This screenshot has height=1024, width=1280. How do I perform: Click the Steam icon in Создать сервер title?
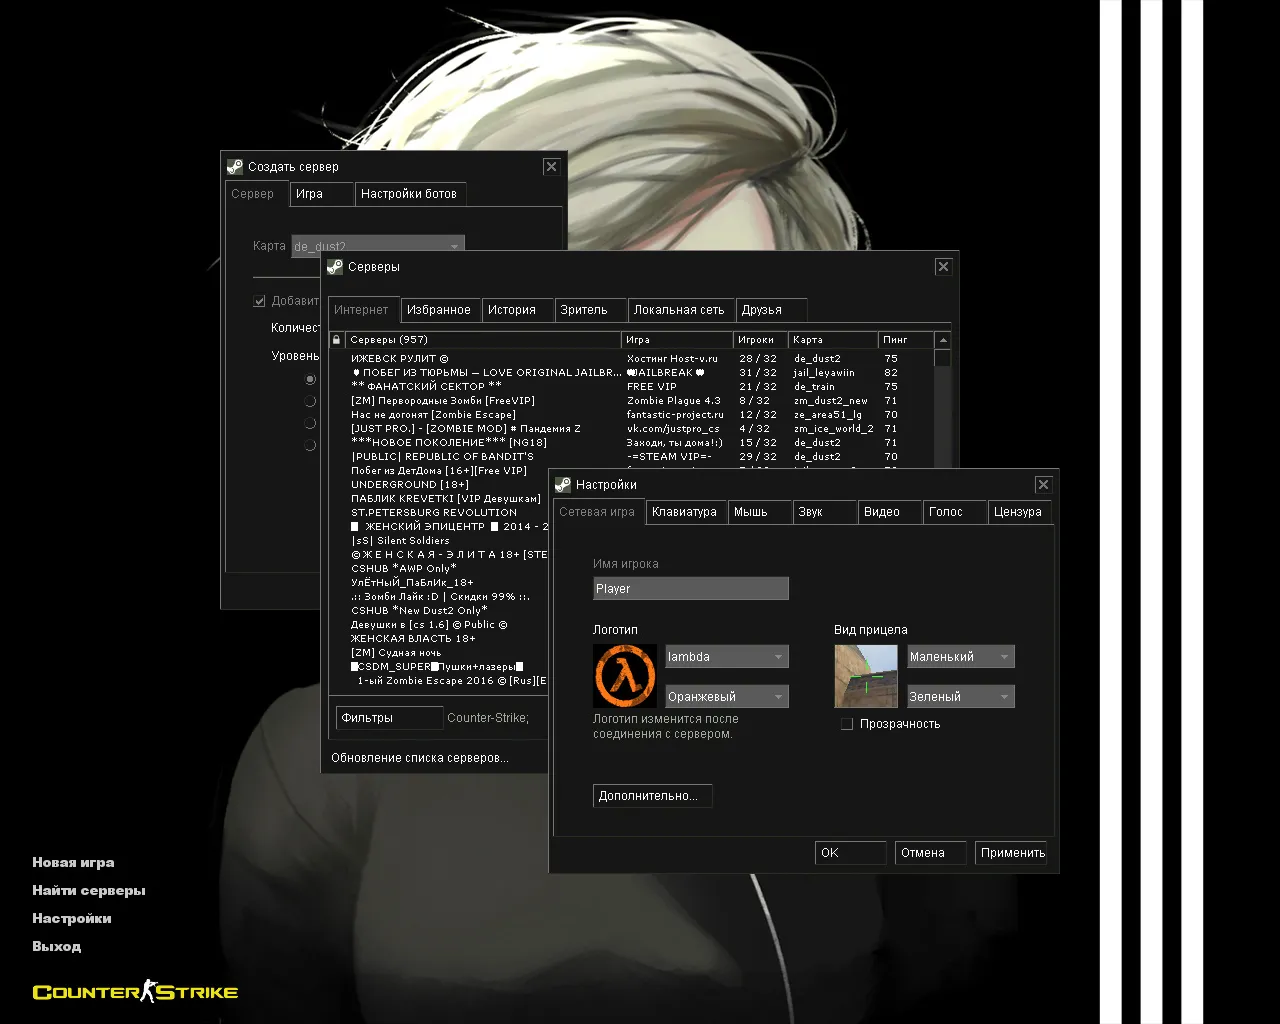coord(235,167)
